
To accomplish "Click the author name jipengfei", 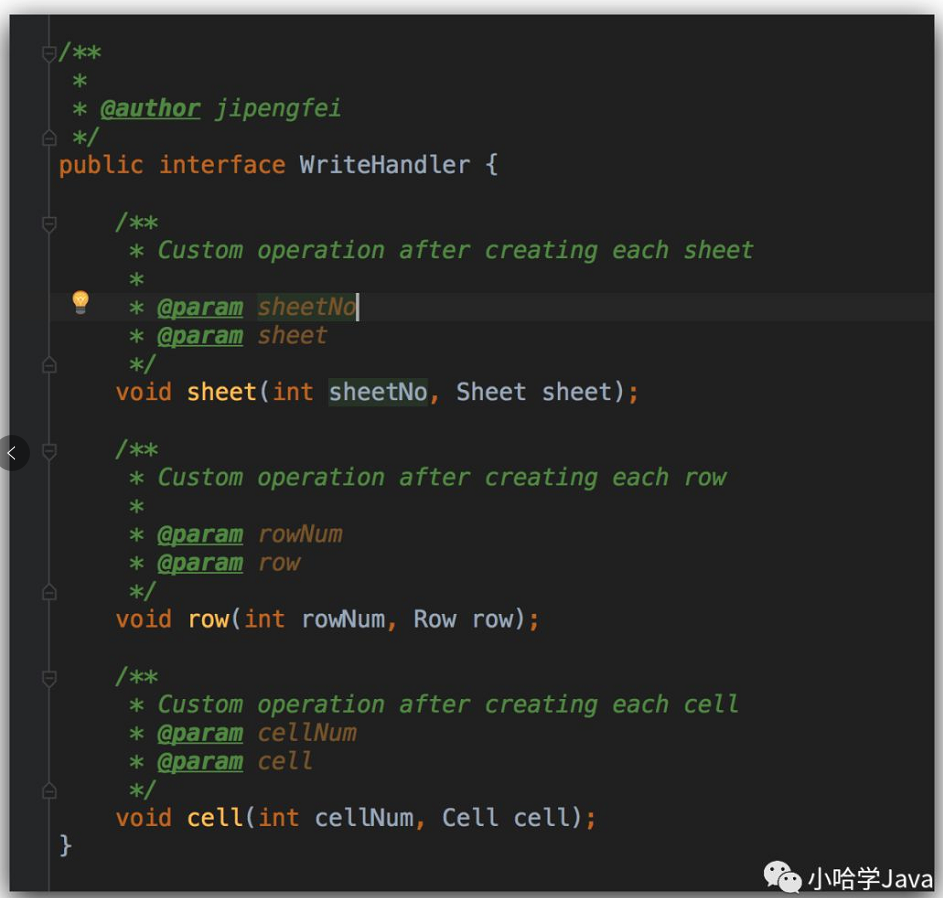I will [278, 109].
